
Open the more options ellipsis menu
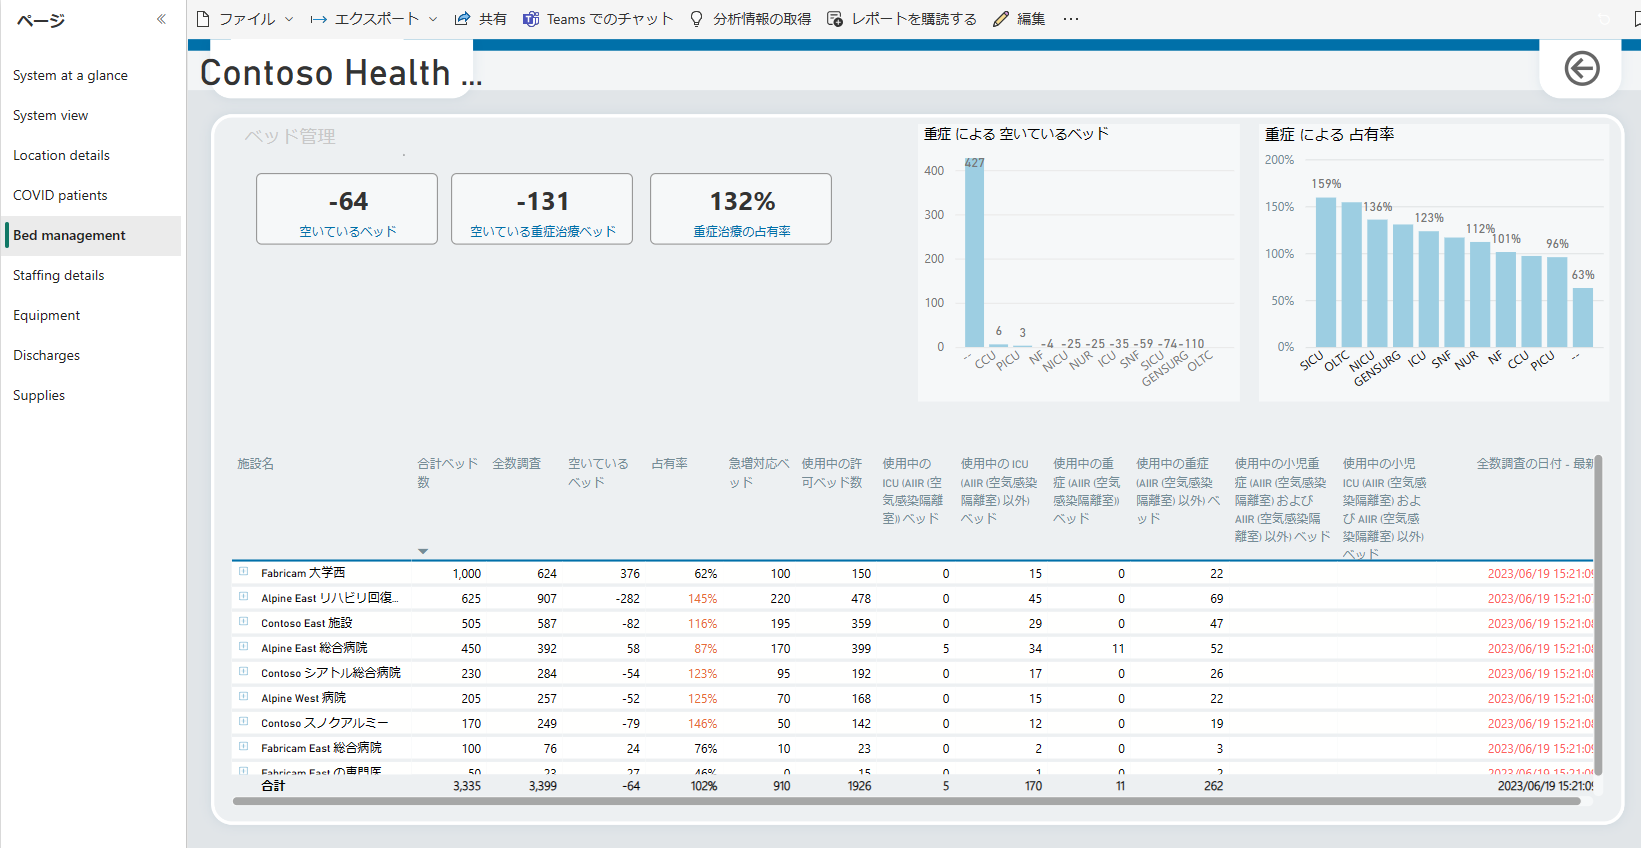tap(1071, 19)
